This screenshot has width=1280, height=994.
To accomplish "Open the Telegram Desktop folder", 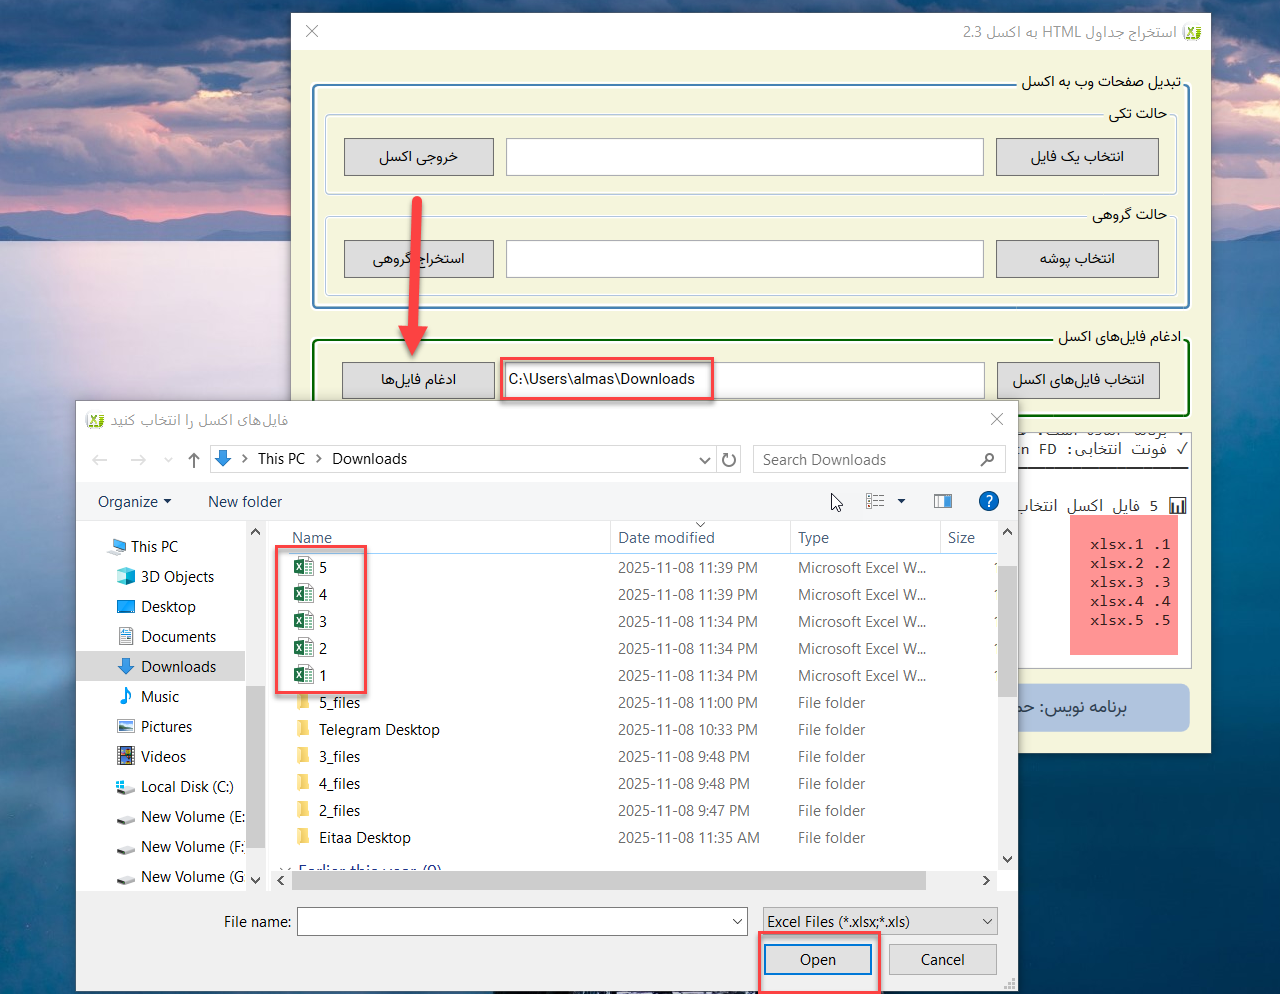I will [379, 730].
